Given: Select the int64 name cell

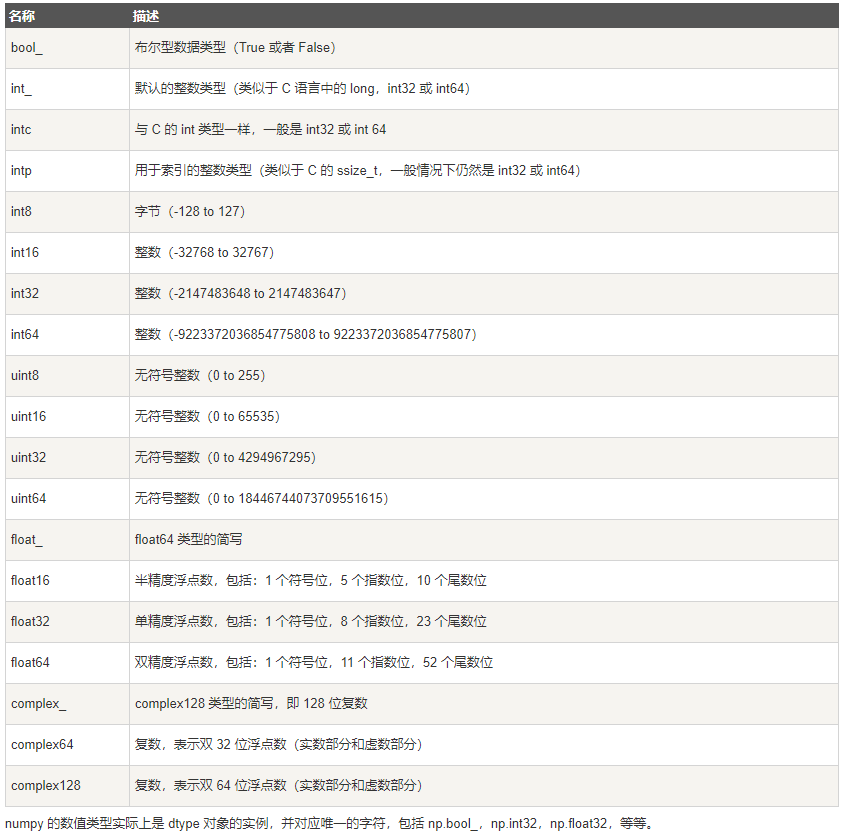Looking at the screenshot, I should point(67,335).
